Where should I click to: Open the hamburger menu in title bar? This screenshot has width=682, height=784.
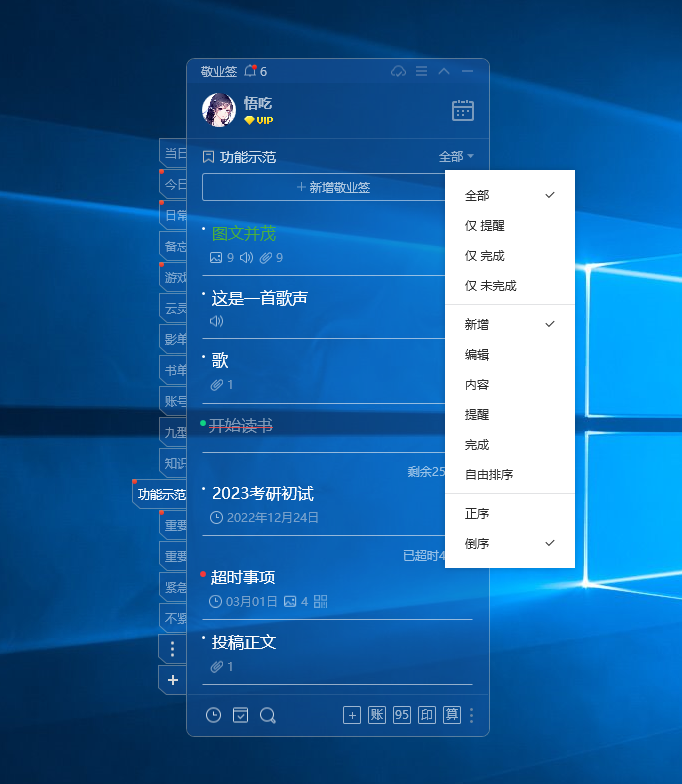tap(422, 71)
